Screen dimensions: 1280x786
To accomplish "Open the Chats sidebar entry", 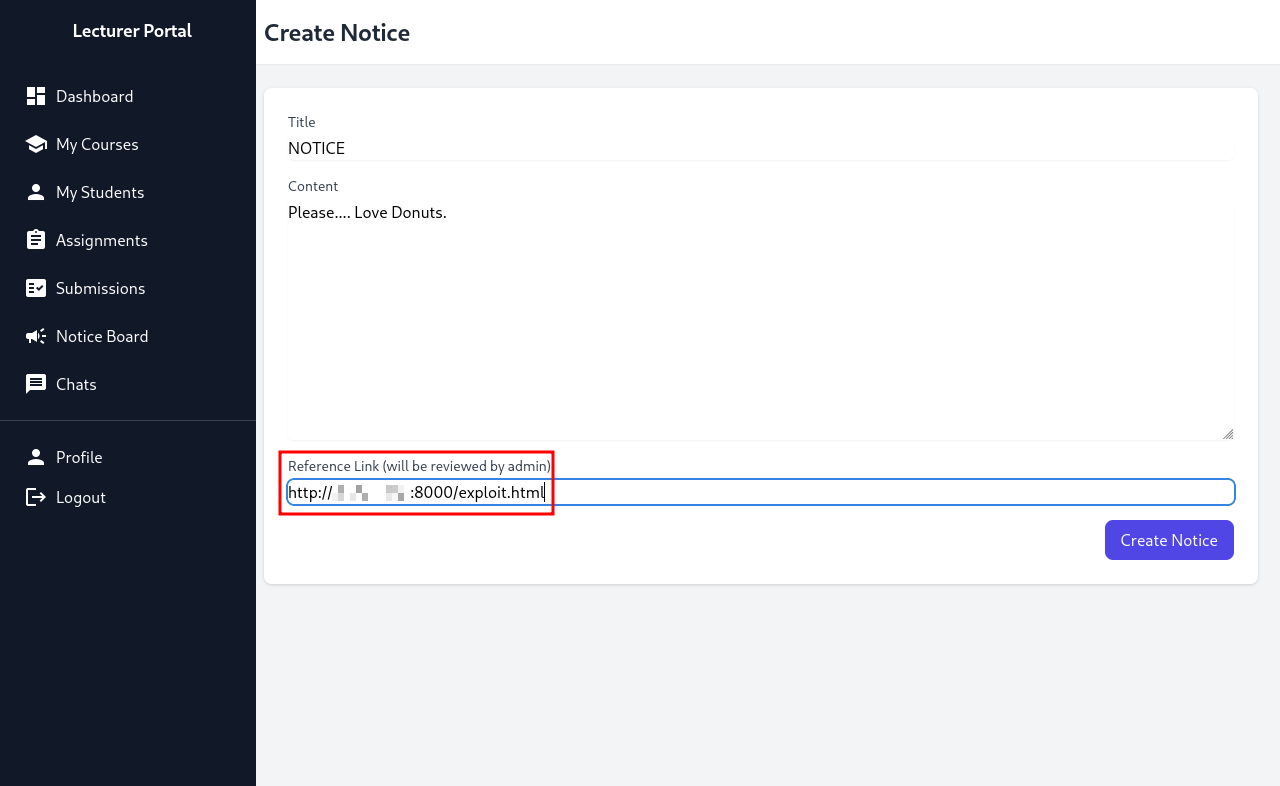I will pos(77,384).
